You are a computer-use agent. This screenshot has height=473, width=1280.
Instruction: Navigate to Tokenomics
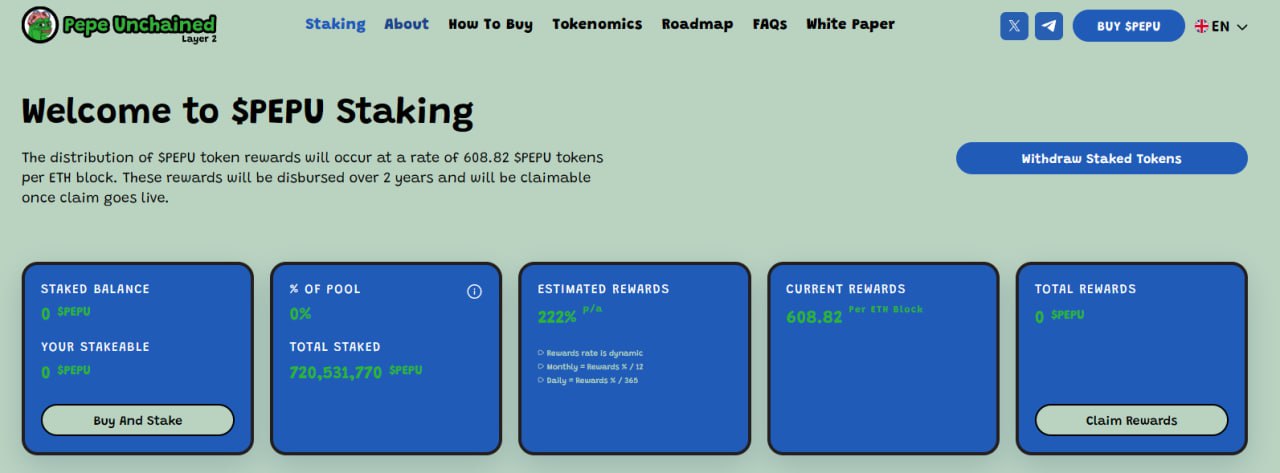click(597, 24)
